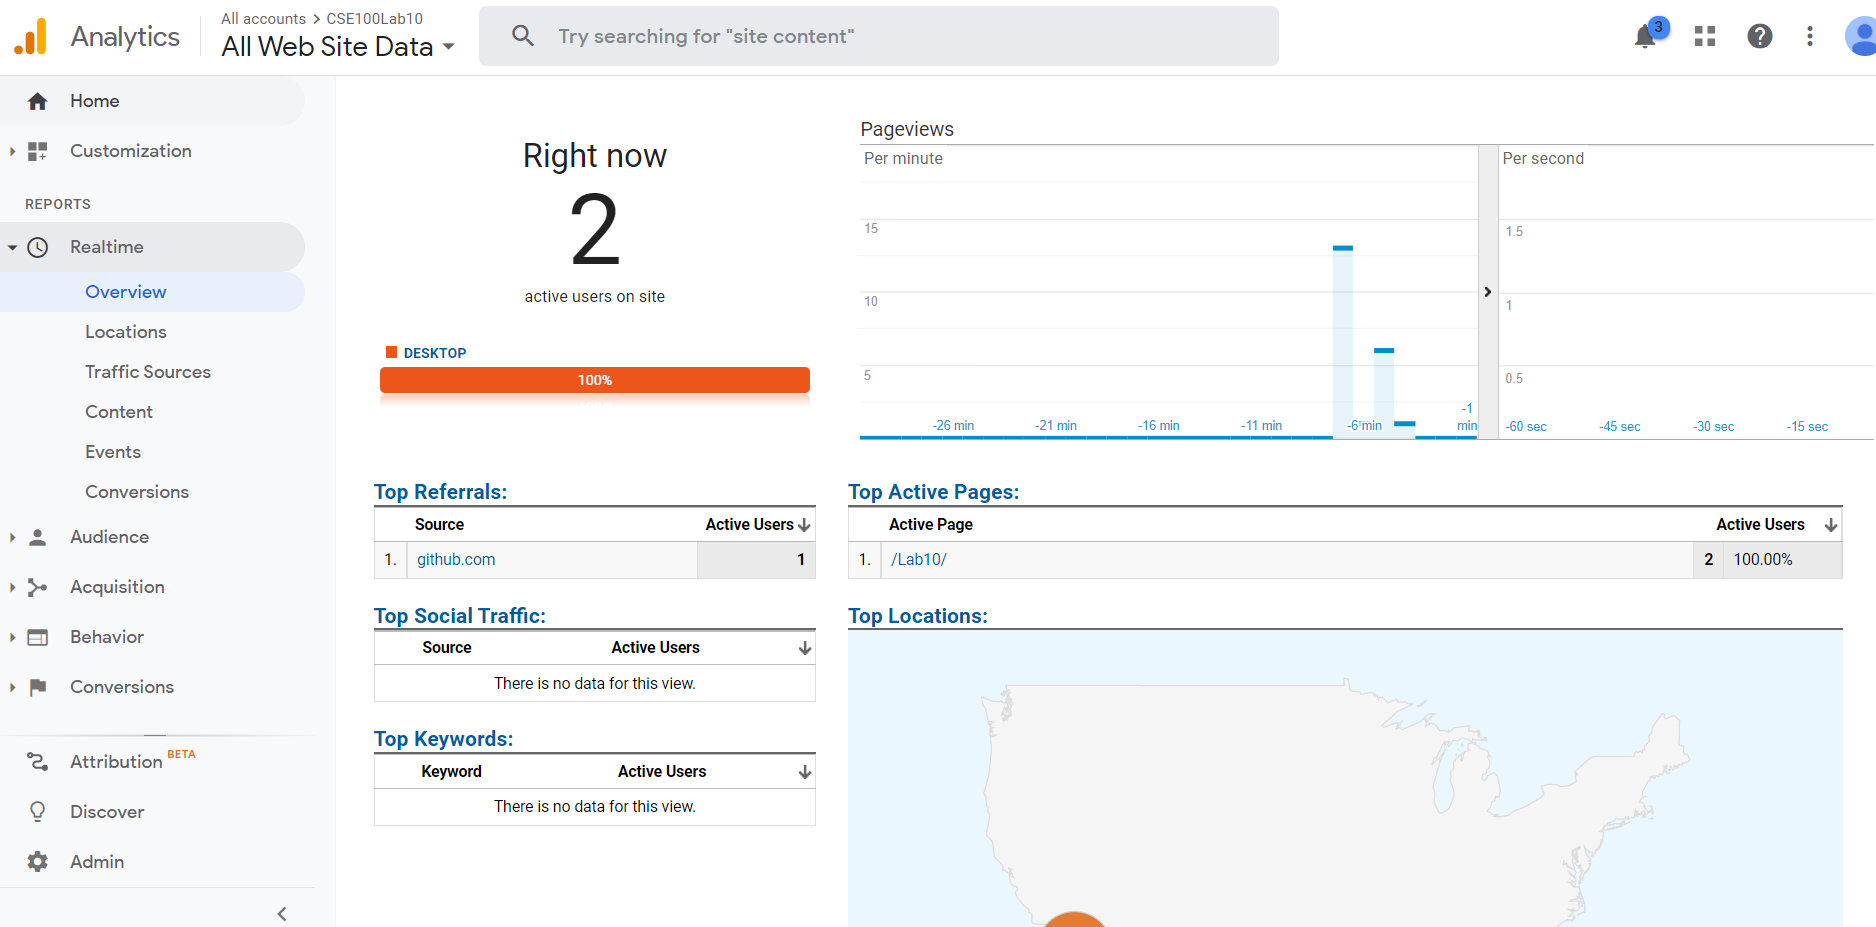Open the Attribution BETA menu item
The height and width of the screenshot is (927, 1876).
(x=133, y=762)
